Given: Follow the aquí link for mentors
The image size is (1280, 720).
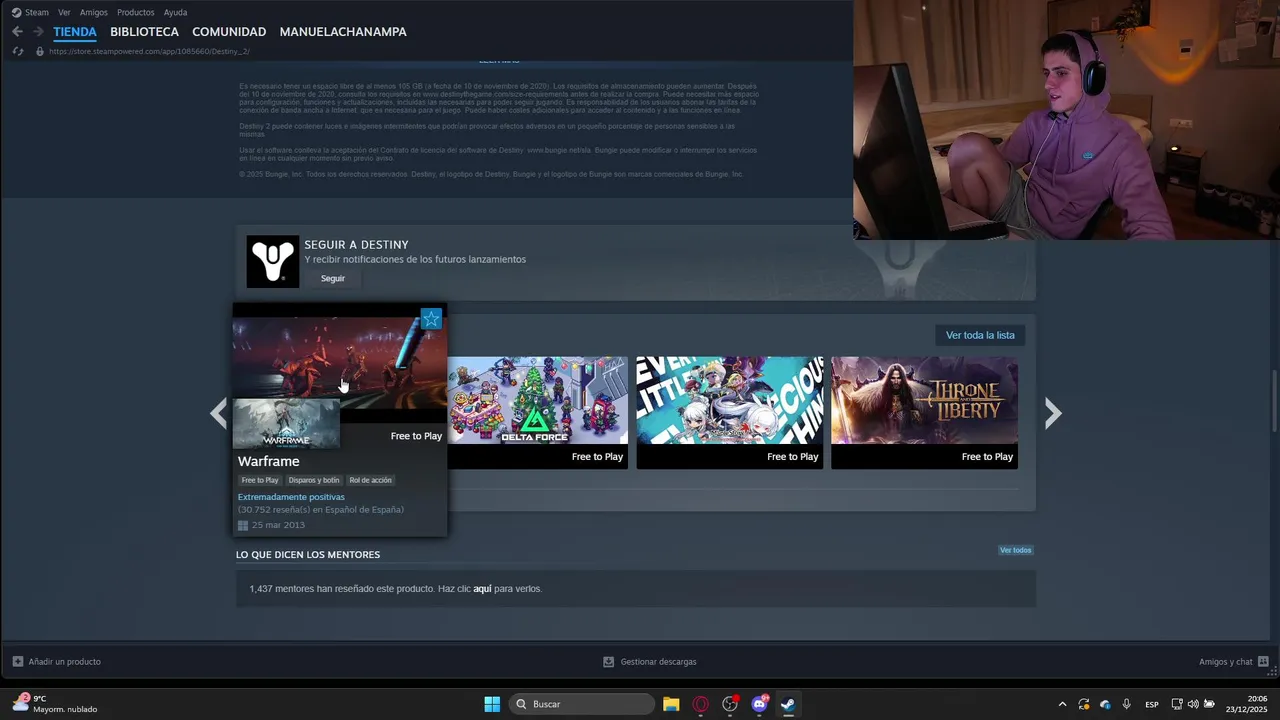Looking at the screenshot, I should [482, 589].
